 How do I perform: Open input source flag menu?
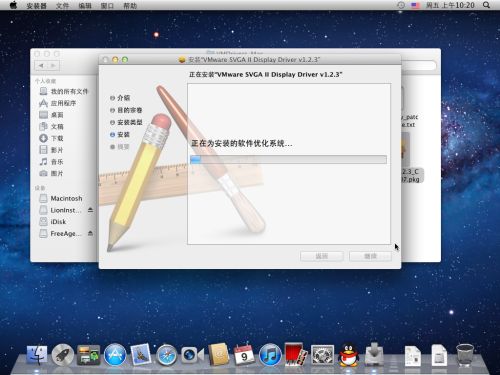pos(415,5)
